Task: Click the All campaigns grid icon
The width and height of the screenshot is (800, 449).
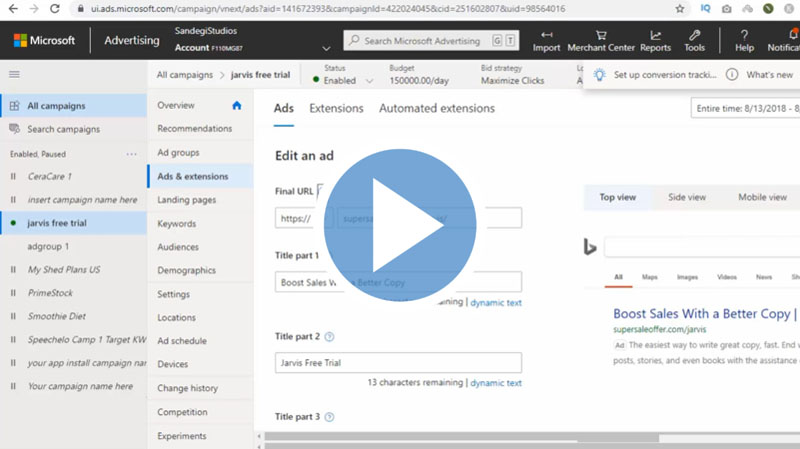Action: [14, 106]
